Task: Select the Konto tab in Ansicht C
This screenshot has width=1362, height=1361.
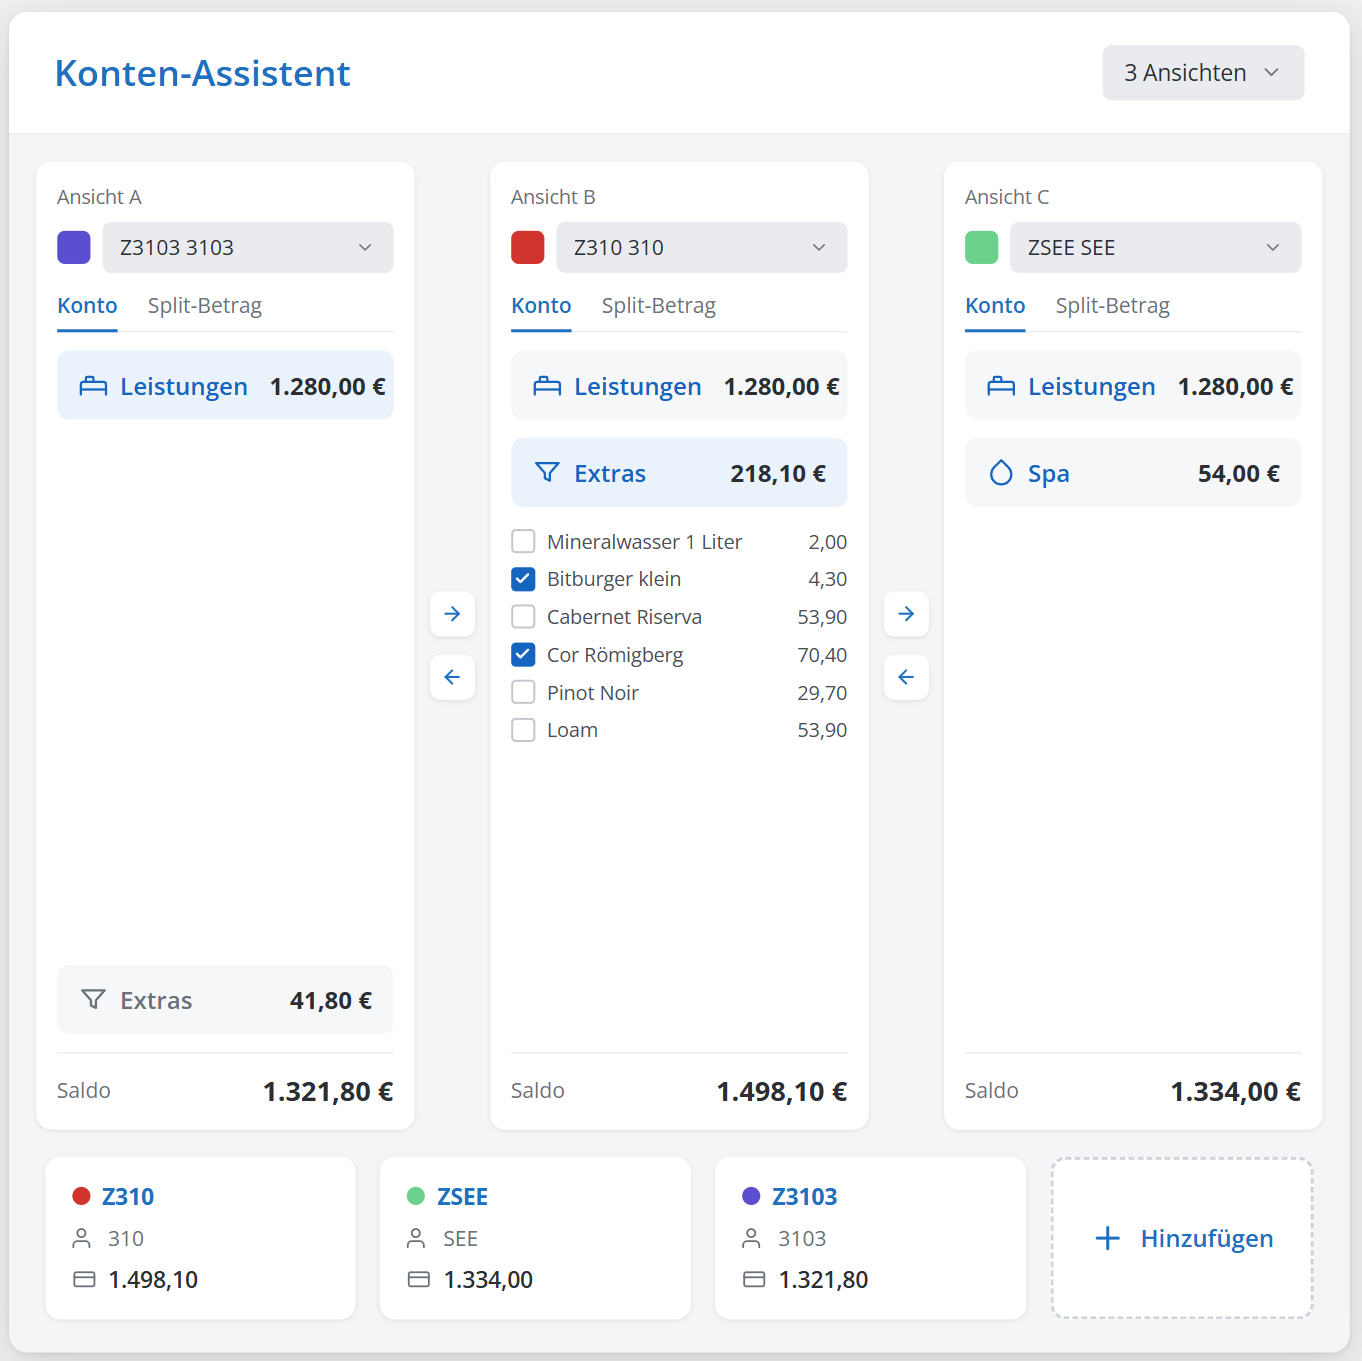Action: coord(995,306)
